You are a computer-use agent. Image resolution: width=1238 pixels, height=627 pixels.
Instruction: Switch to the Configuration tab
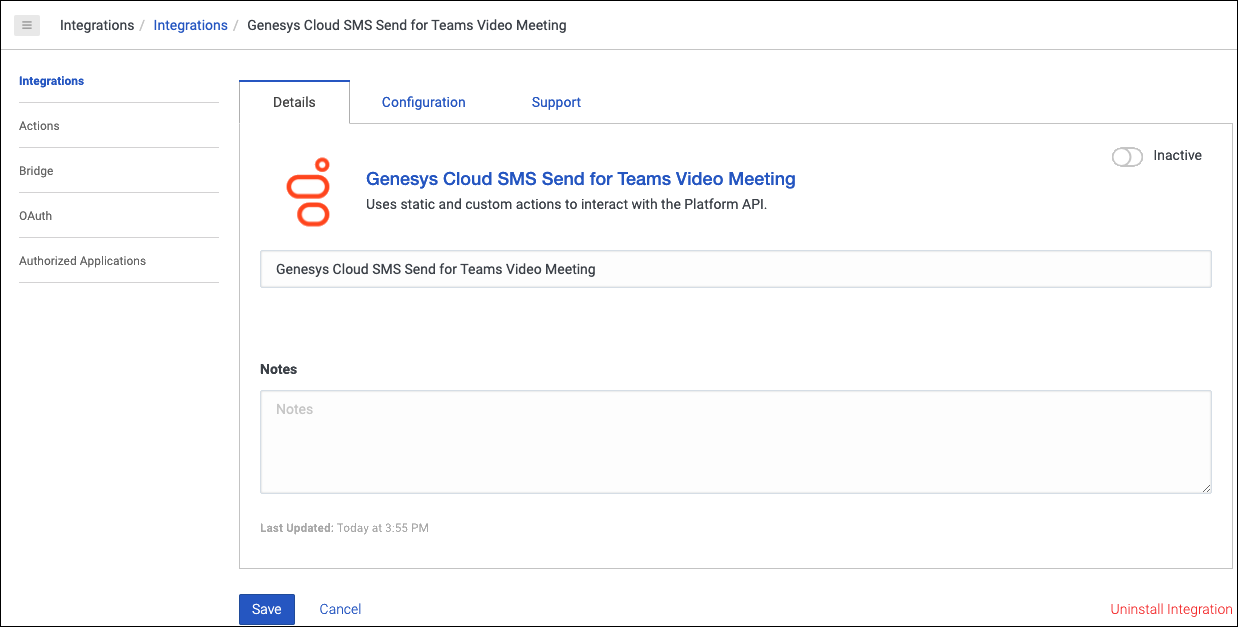tap(423, 102)
